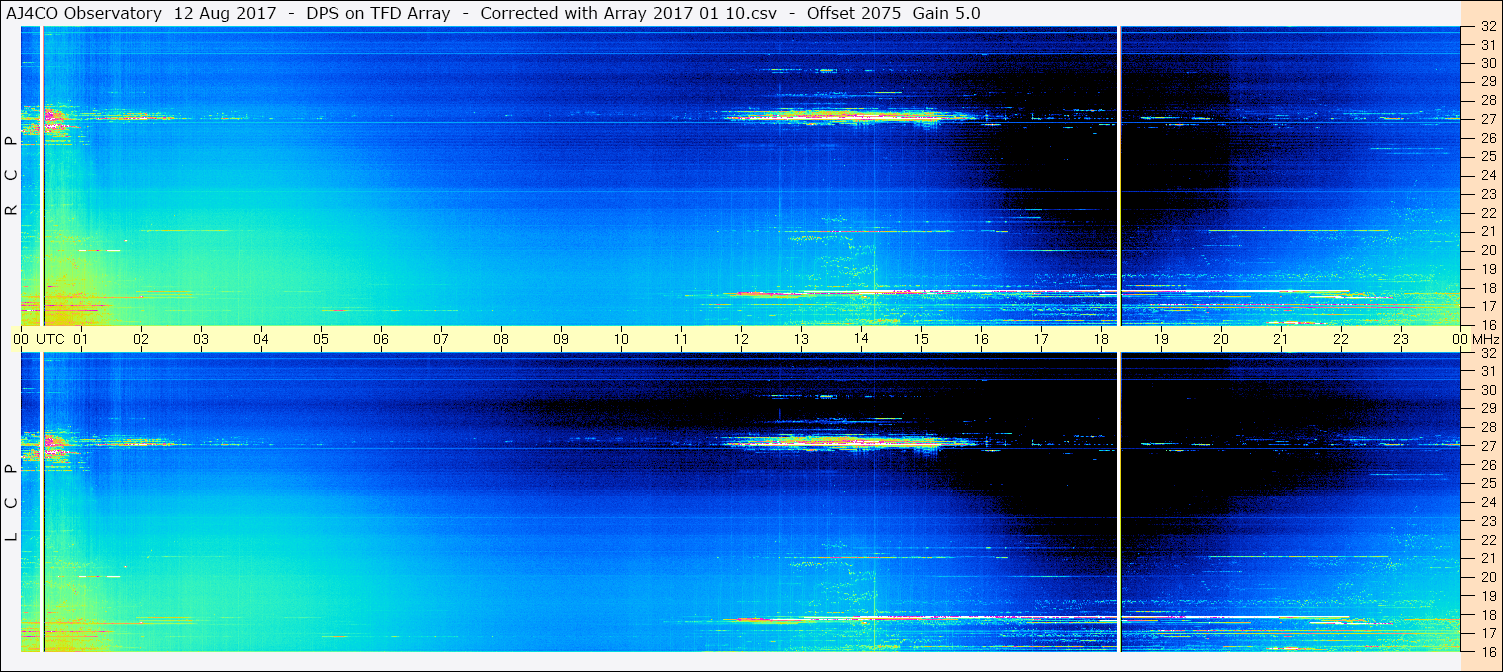Pick the "21" hour label on the time axis

[1281, 339]
